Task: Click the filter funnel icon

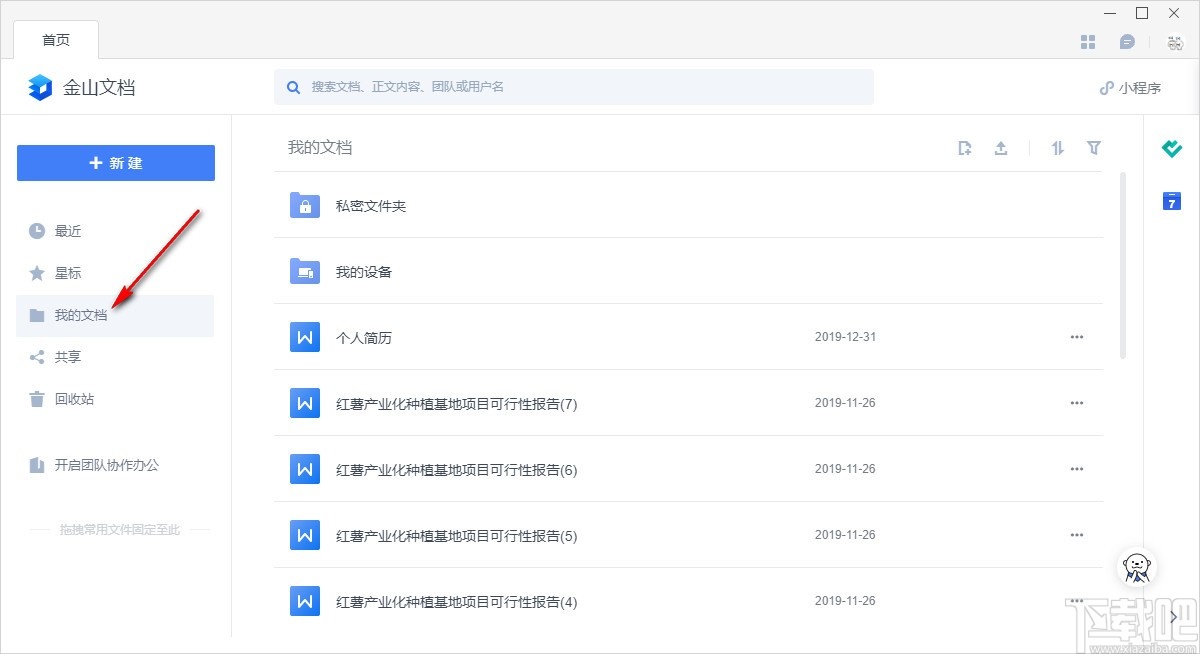Action: pos(1094,148)
